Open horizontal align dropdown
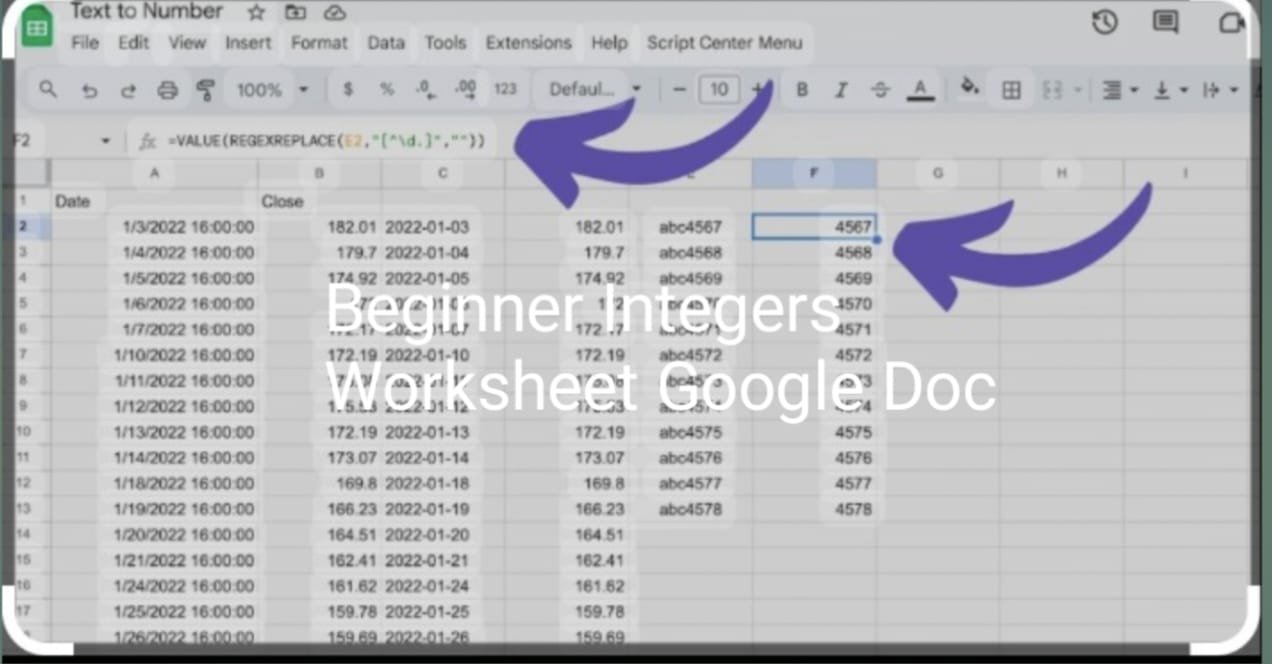This screenshot has width=1272, height=664. 1120,90
